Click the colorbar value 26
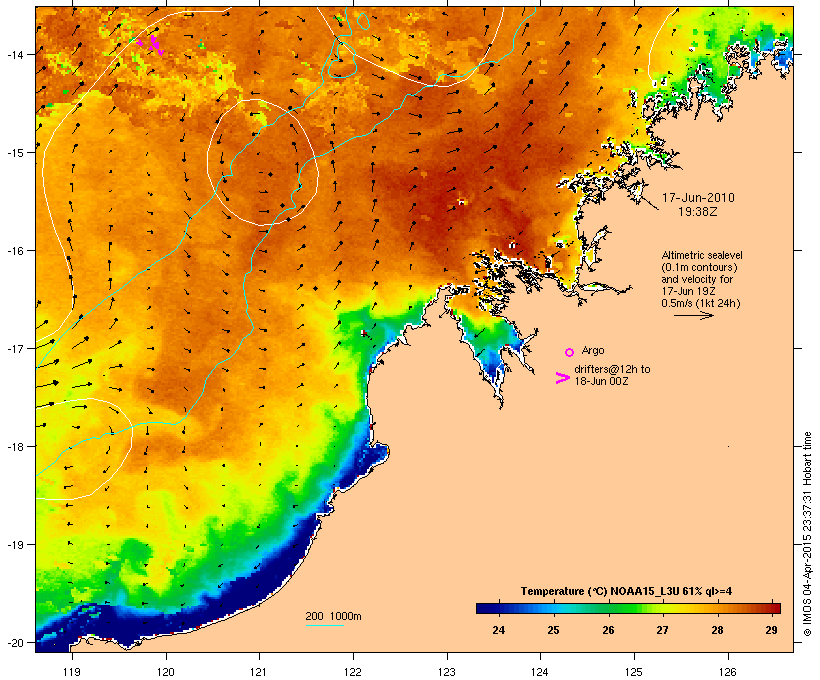The height and width of the screenshot is (680, 820). click(x=608, y=630)
